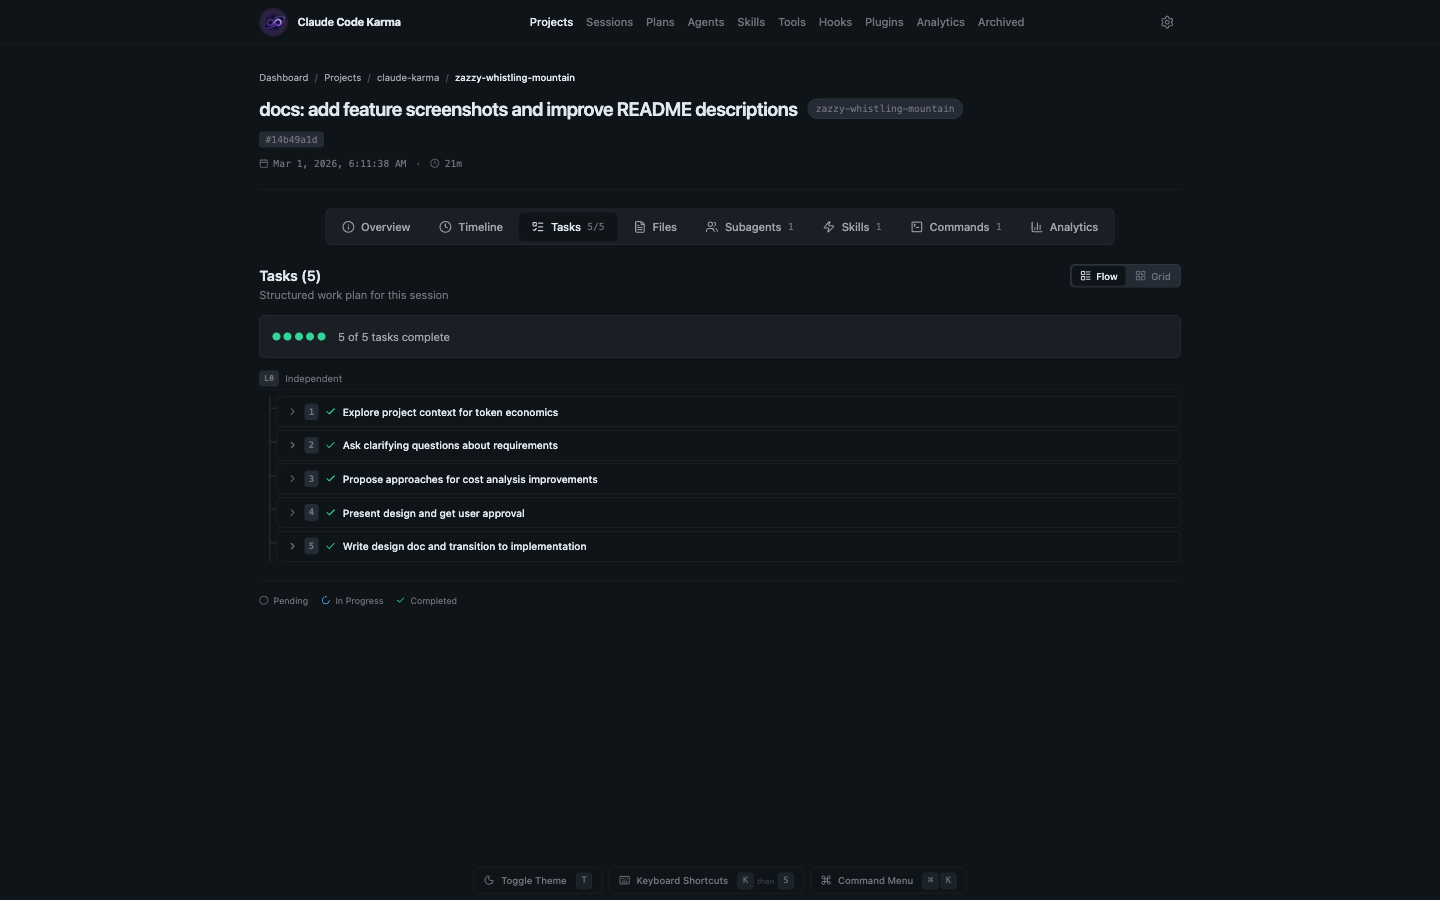
Task: Expand task 5 Write design doc chevron
Action: tap(292, 546)
